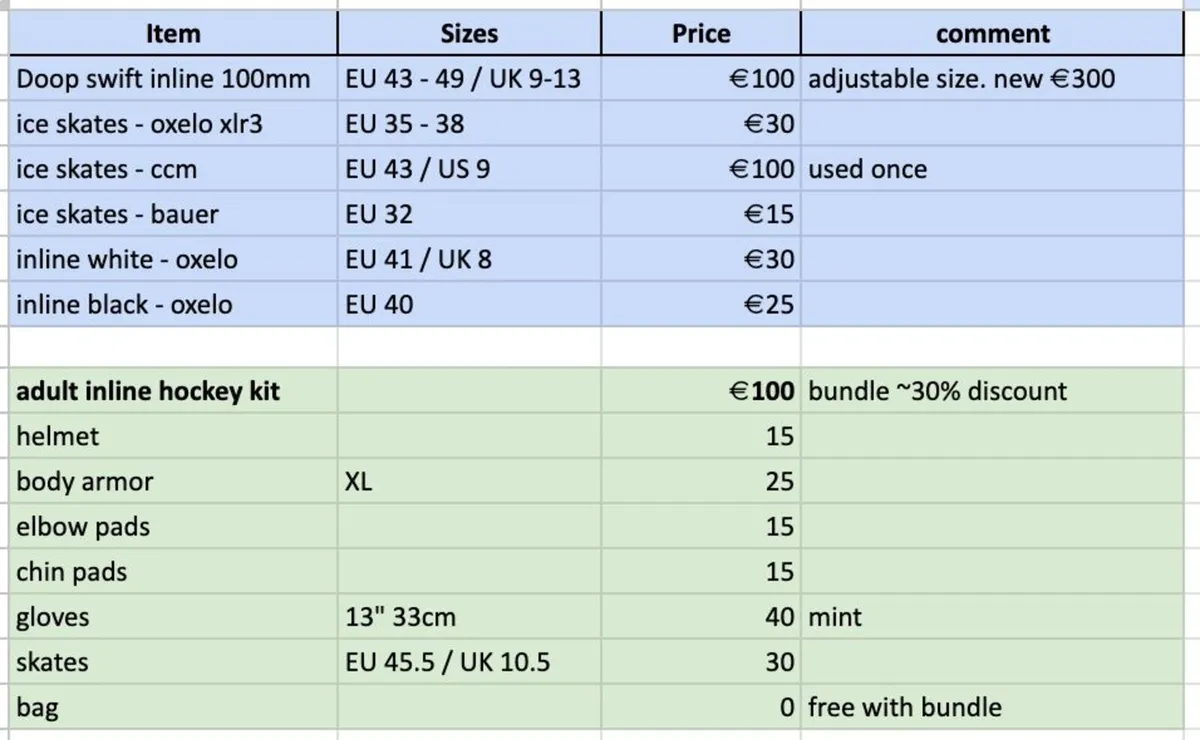Select the XL size cell
1200x740 pixels.
click(x=469, y=481)
